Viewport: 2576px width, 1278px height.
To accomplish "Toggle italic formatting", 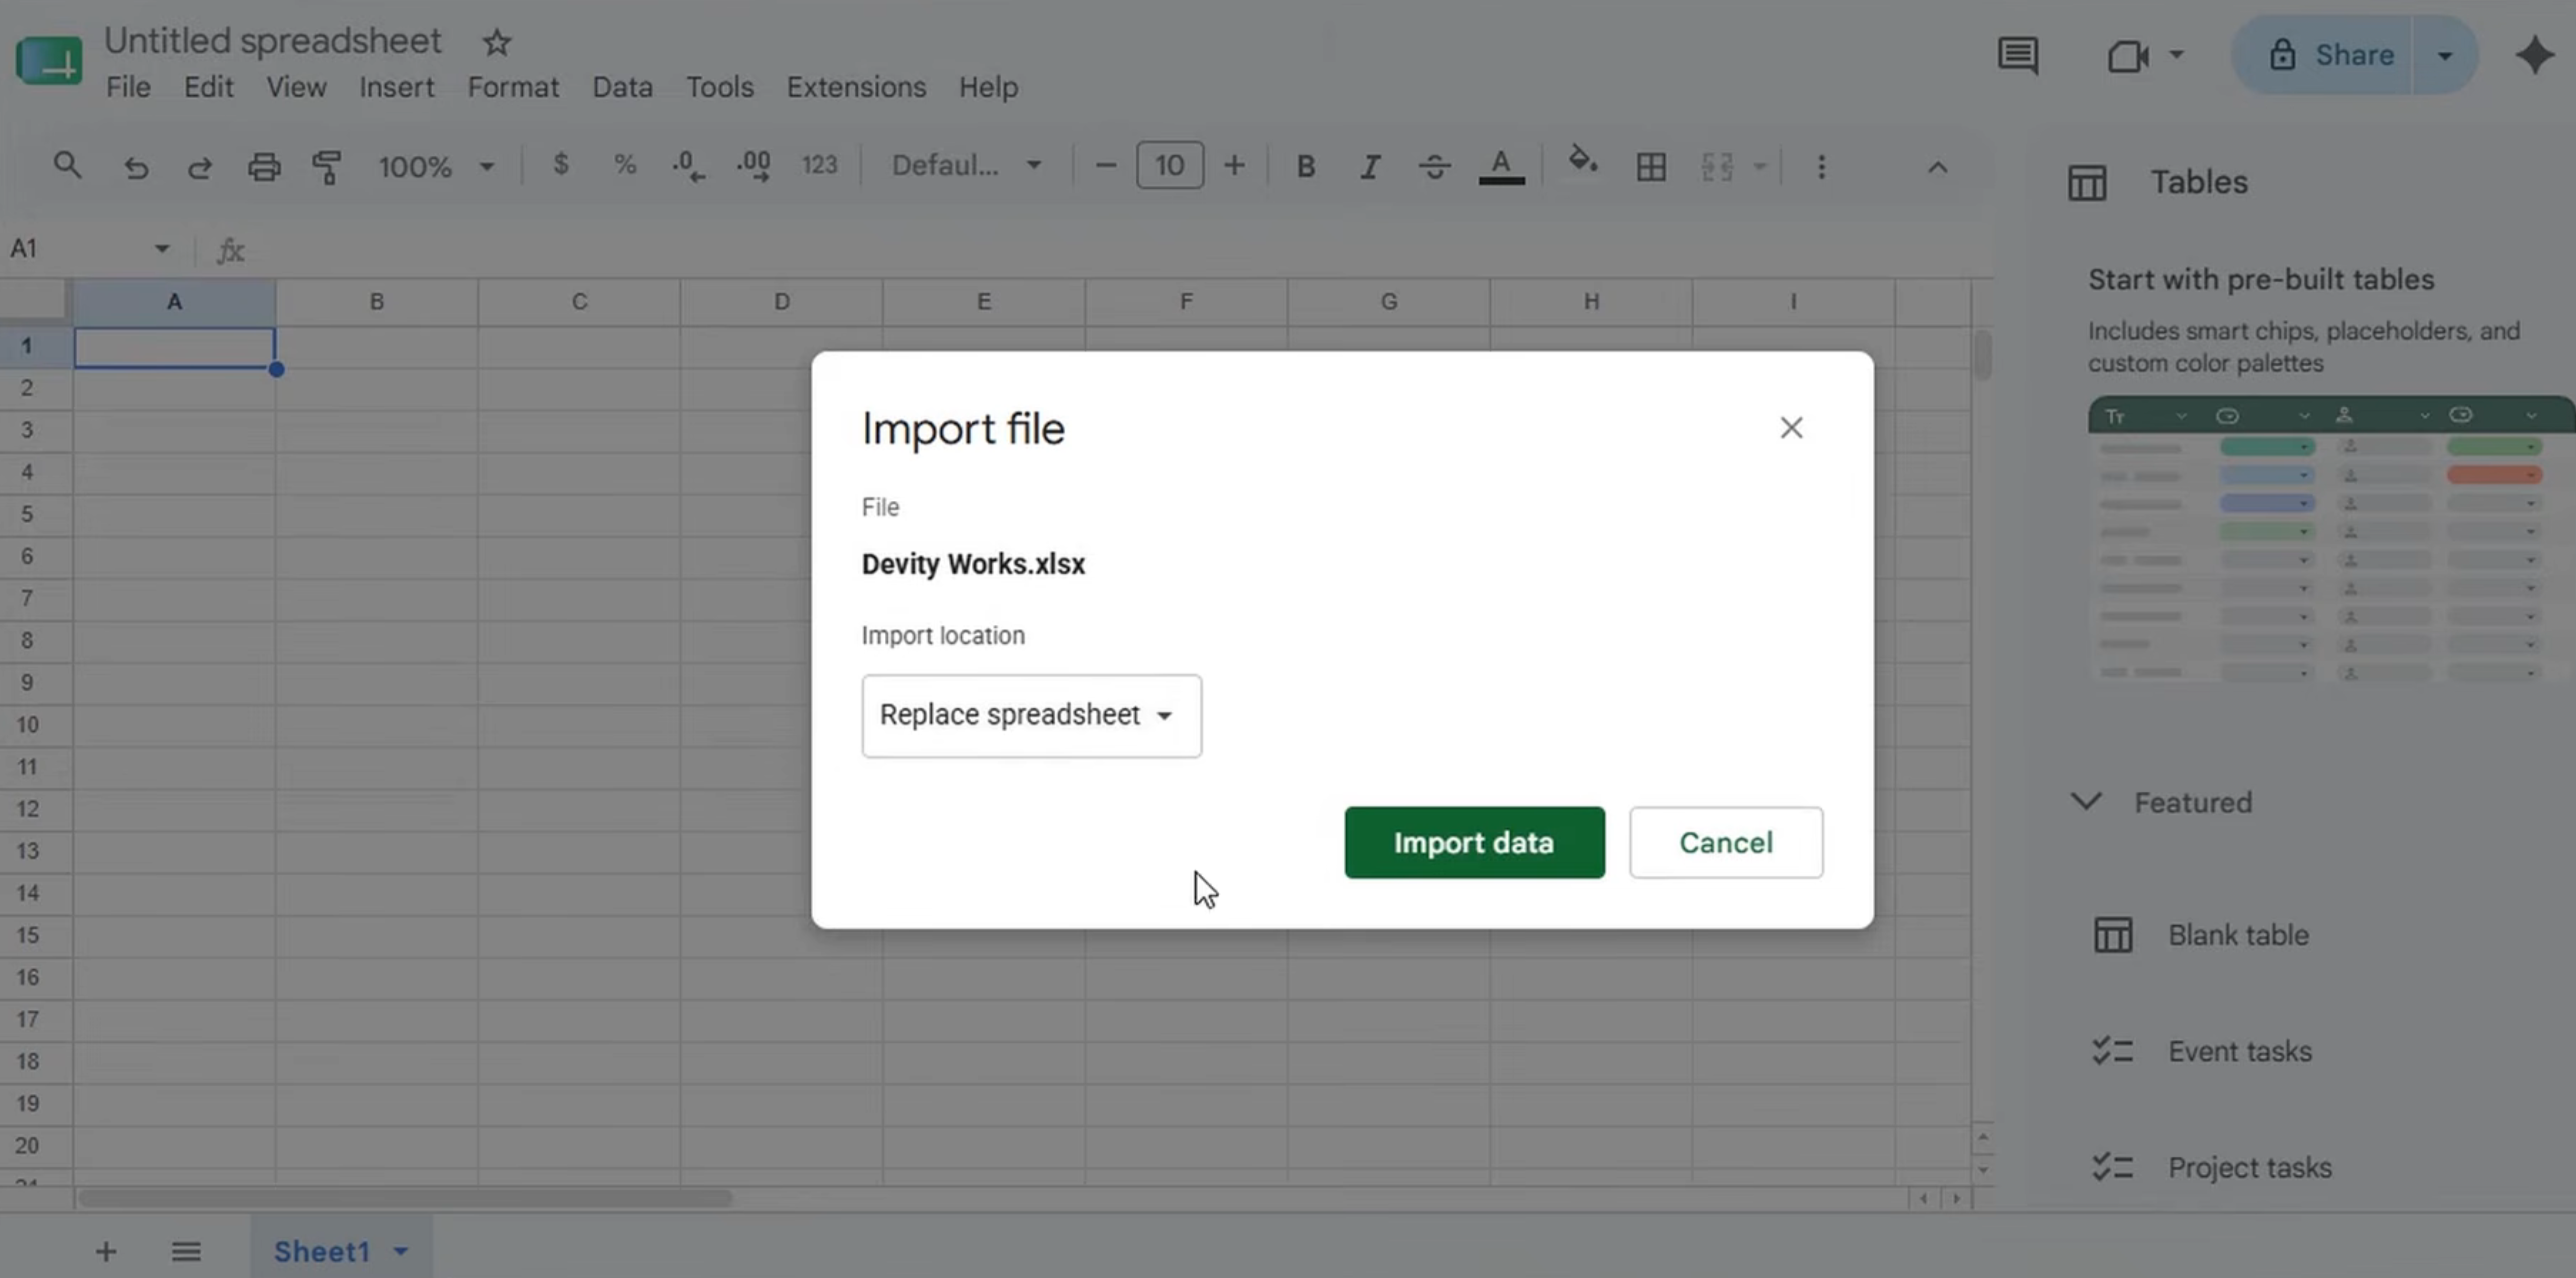I will pyautogui.click(x=1370, y=166).
